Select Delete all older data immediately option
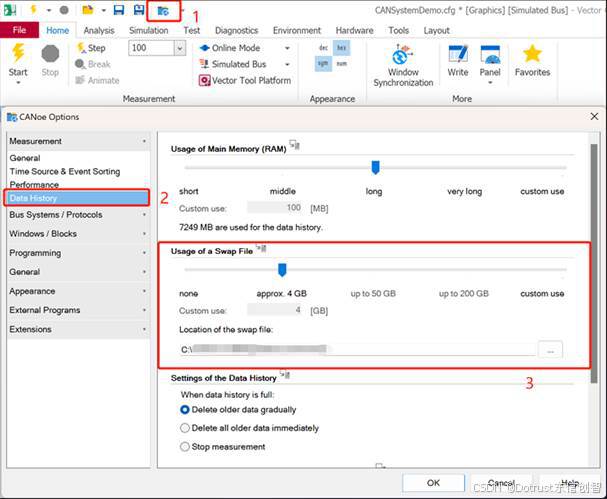 250,428
